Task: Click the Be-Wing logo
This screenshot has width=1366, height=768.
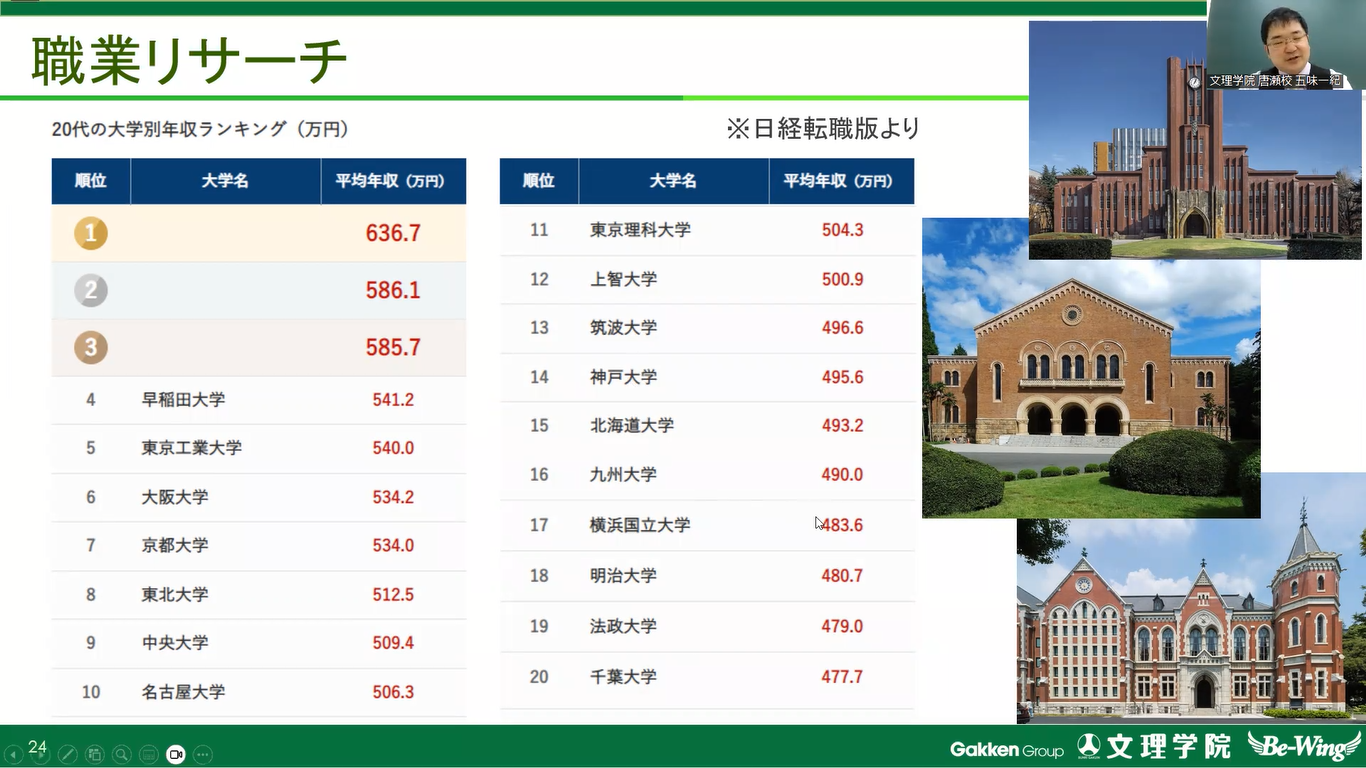Action: point(1304,746)
